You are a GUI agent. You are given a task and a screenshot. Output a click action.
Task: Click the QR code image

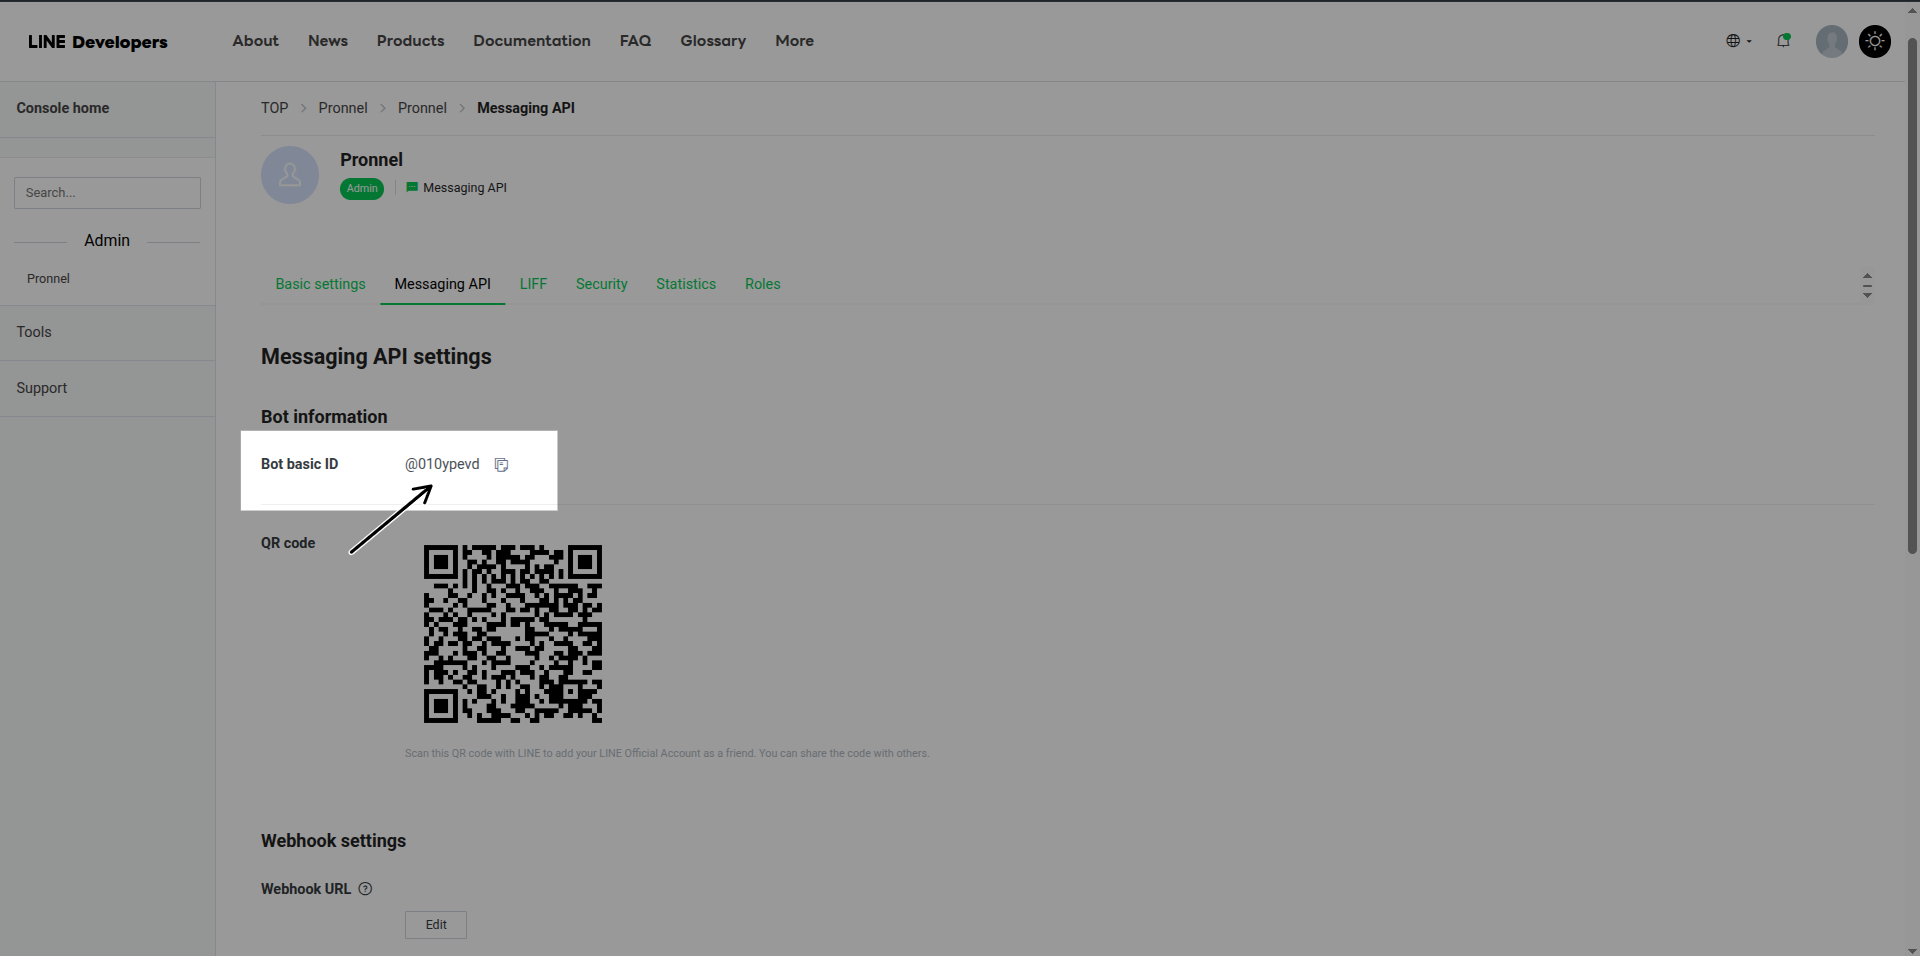click(x=513, y=634)
